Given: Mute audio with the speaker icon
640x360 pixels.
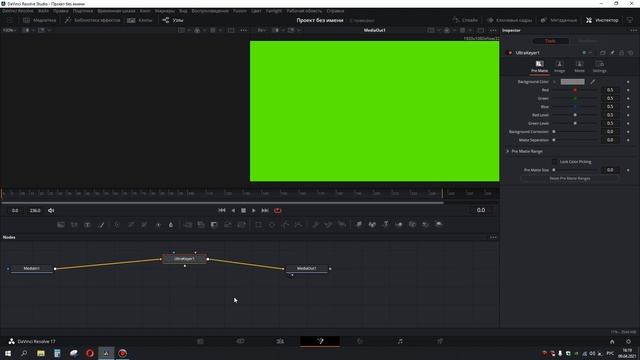Looking at the screenshot, I should (x=51, y=211).
